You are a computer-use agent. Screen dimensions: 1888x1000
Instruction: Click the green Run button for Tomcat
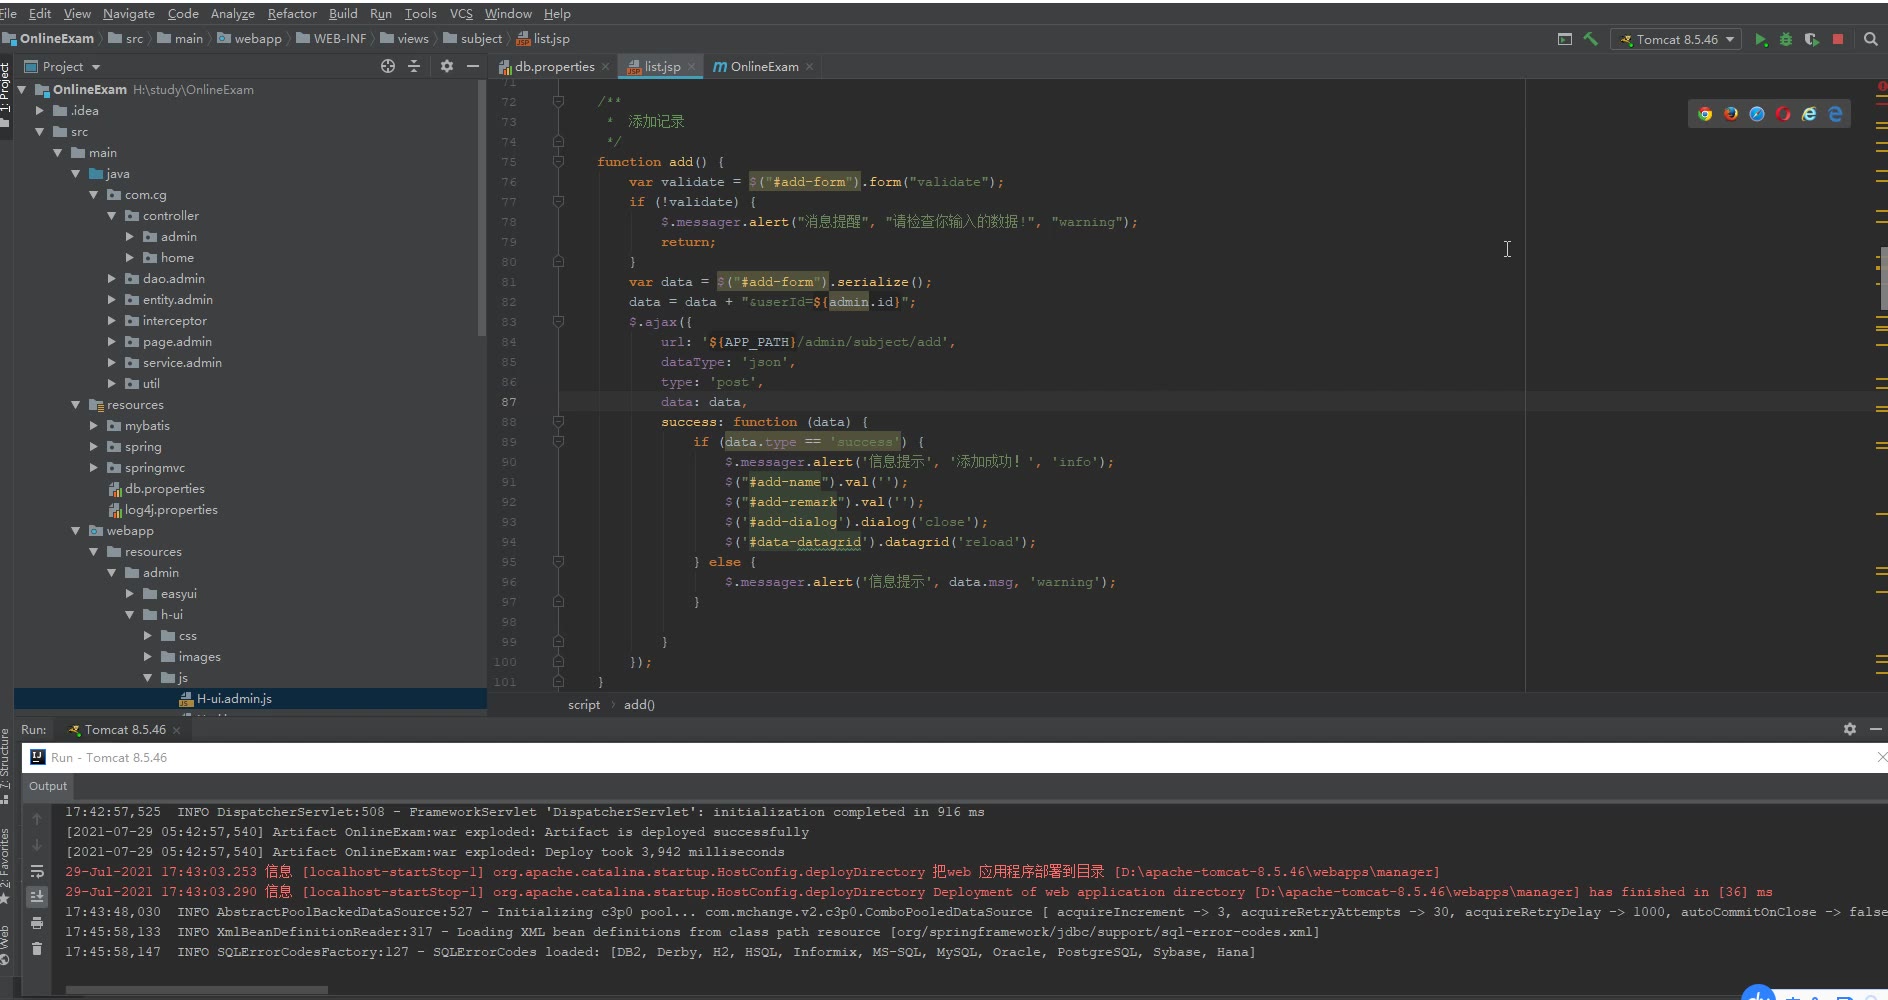pos(1761,39)
